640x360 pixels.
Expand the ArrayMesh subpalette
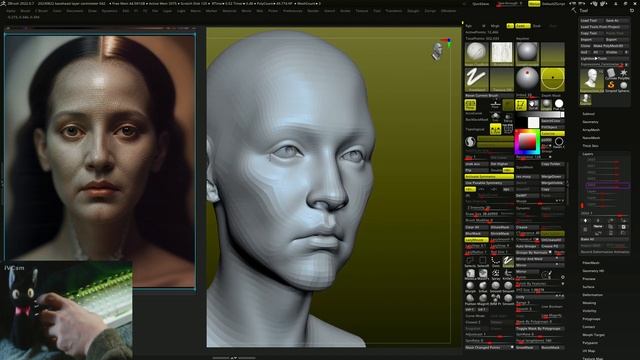pyautogui.click(x=591, y=129)
